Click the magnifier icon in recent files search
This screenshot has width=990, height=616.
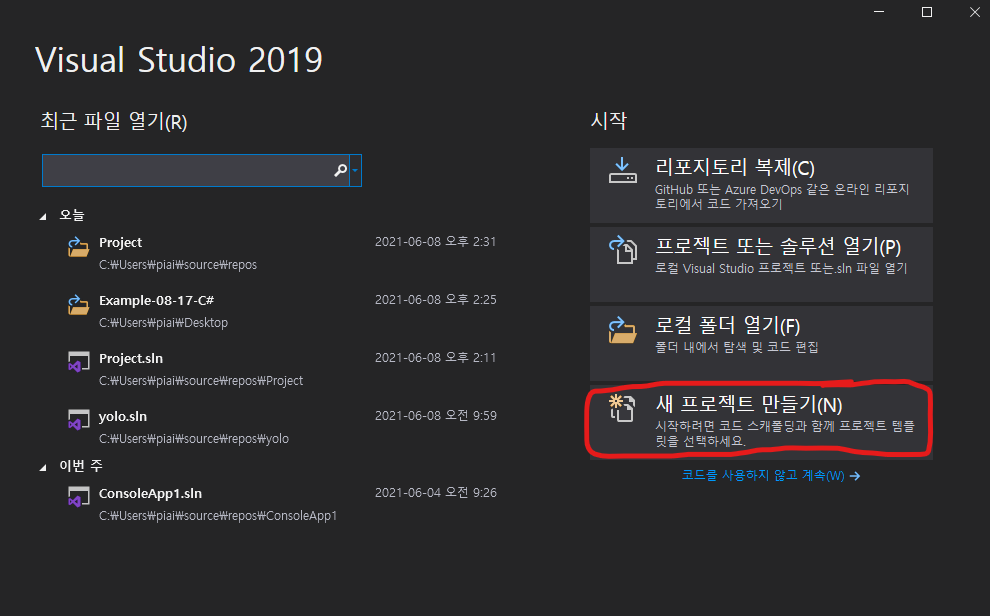point(340,170)
